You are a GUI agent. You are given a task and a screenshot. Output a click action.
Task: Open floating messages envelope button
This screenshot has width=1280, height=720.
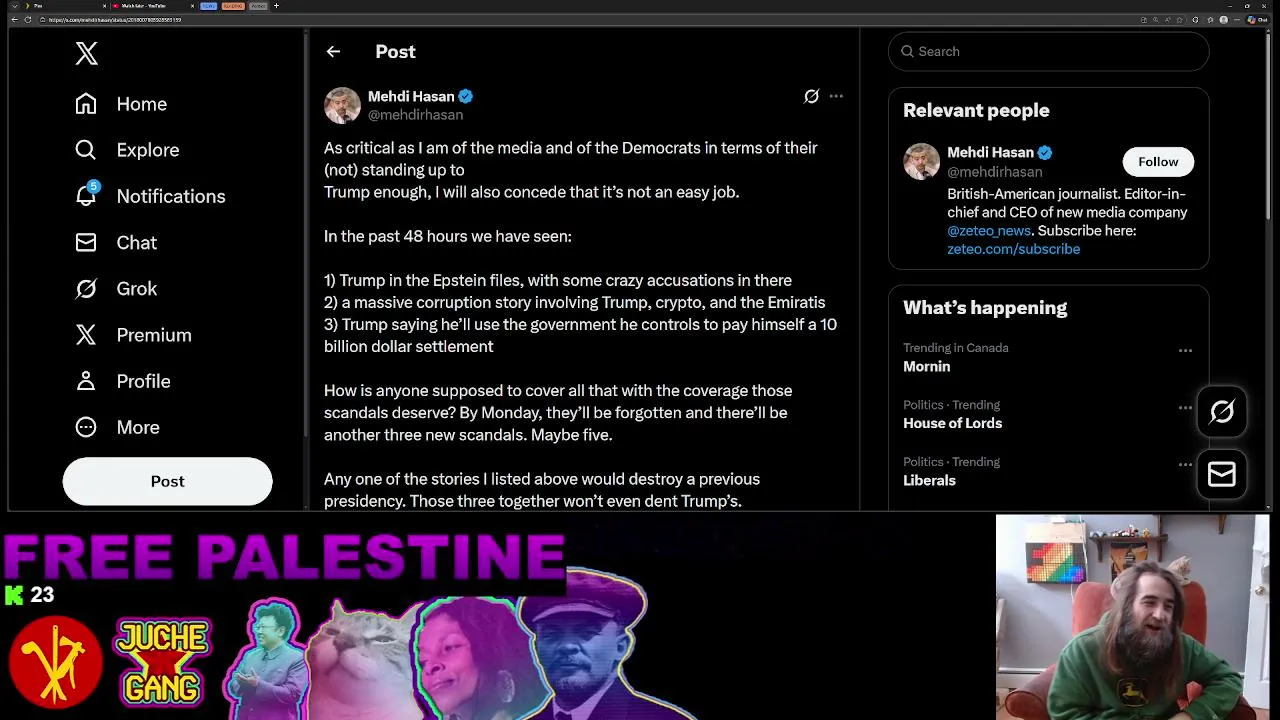pos(1221,474)
